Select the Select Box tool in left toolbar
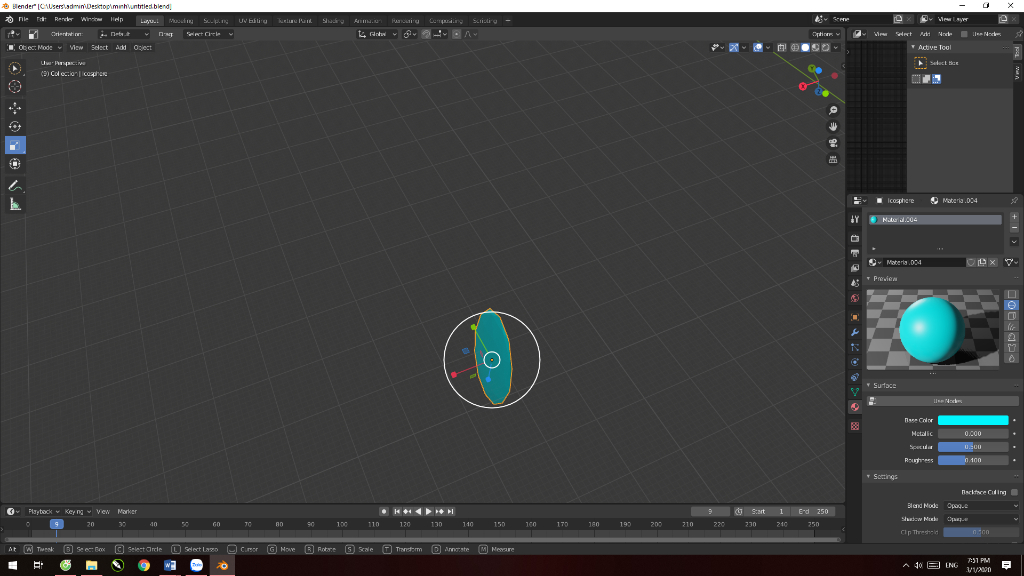Viewport: 1024px width, 576px height. 15,69
